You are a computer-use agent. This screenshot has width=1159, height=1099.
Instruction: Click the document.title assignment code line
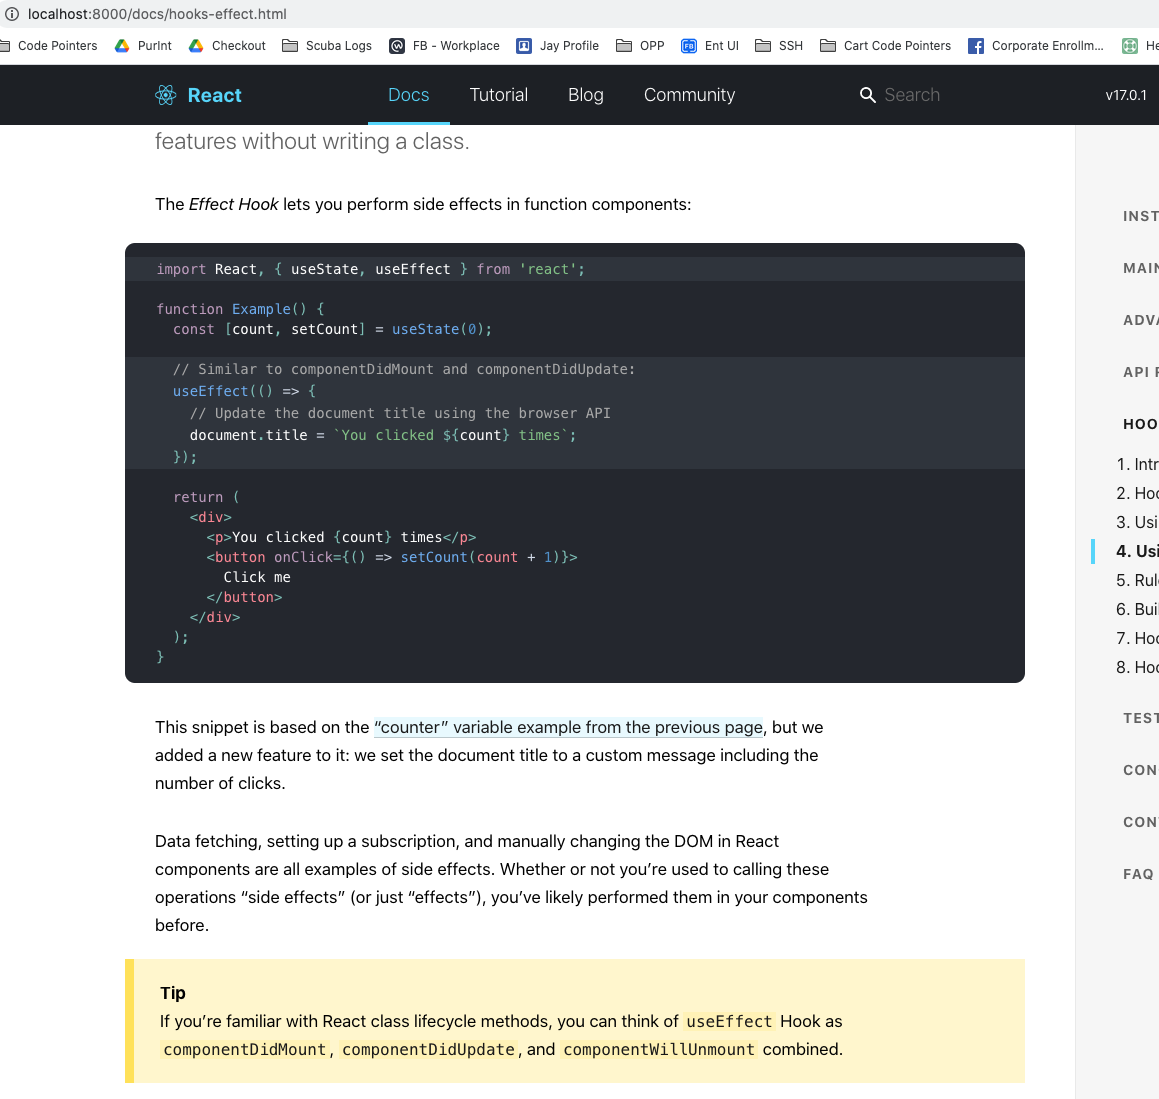pos(383,435)
